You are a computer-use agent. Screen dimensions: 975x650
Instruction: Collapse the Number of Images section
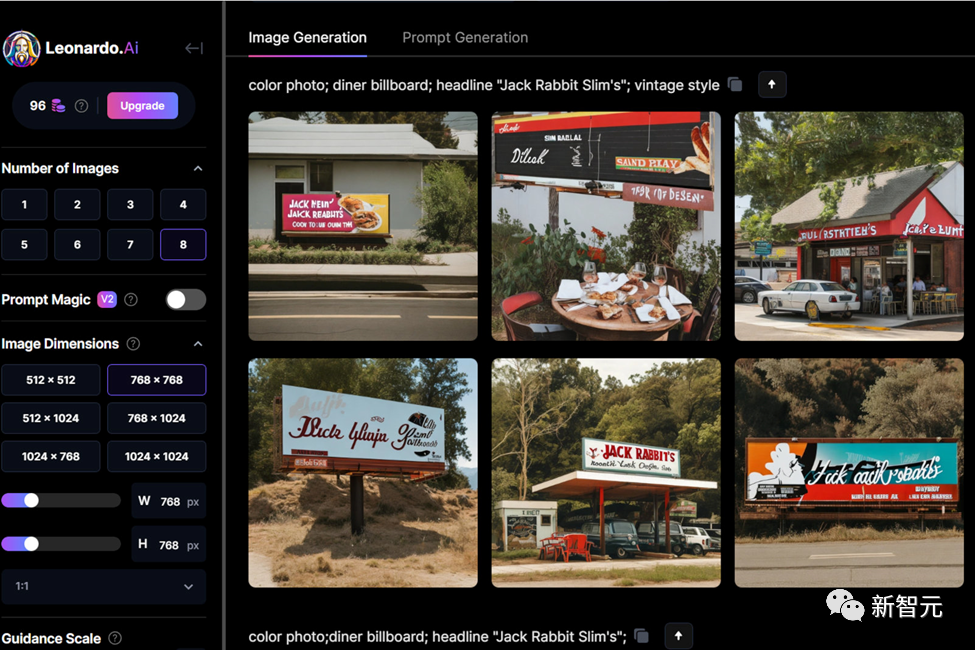[198, 169]
